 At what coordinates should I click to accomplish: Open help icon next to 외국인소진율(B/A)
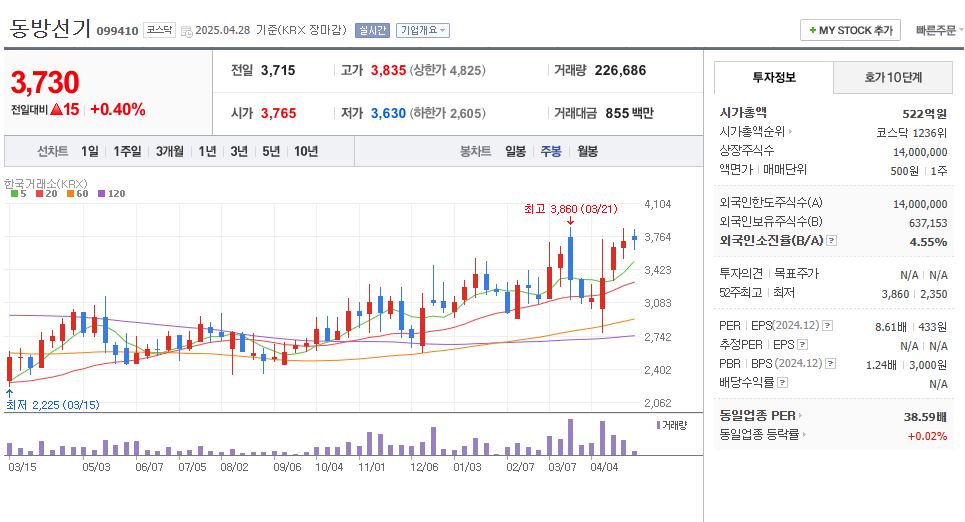pos(831,241)
